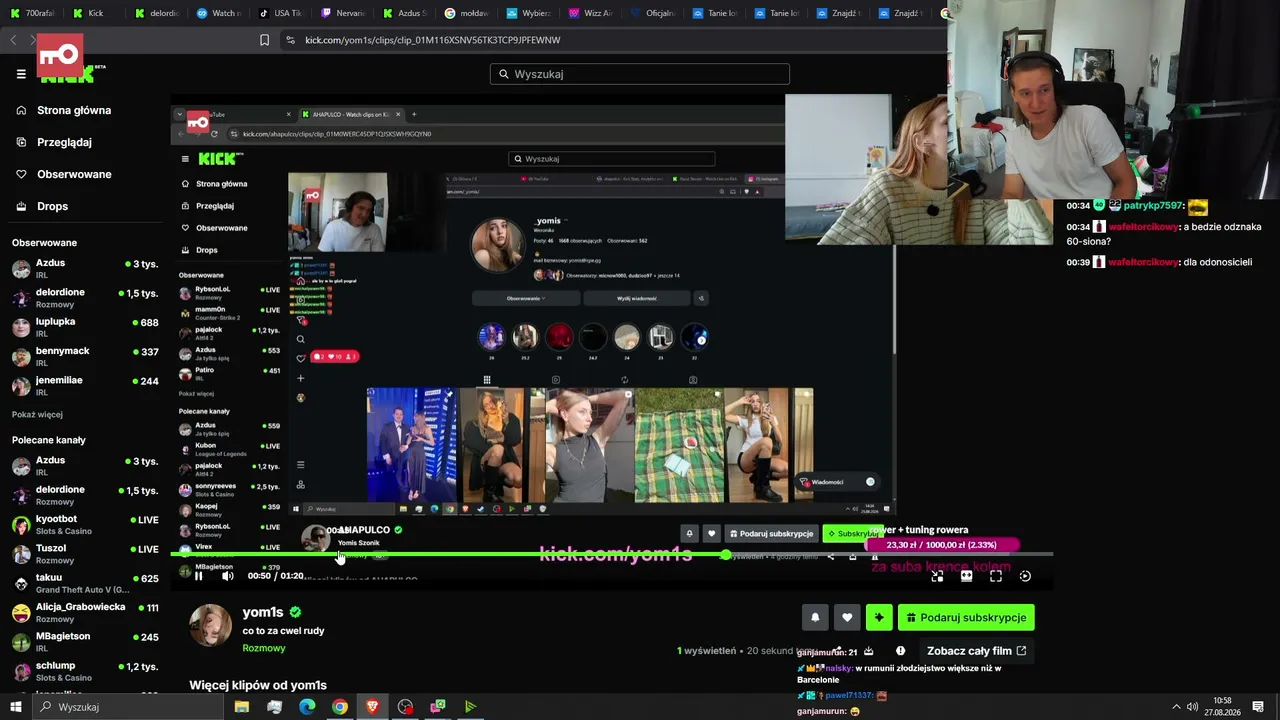Enter fullscreen mode on the clip player

(996, 576)
